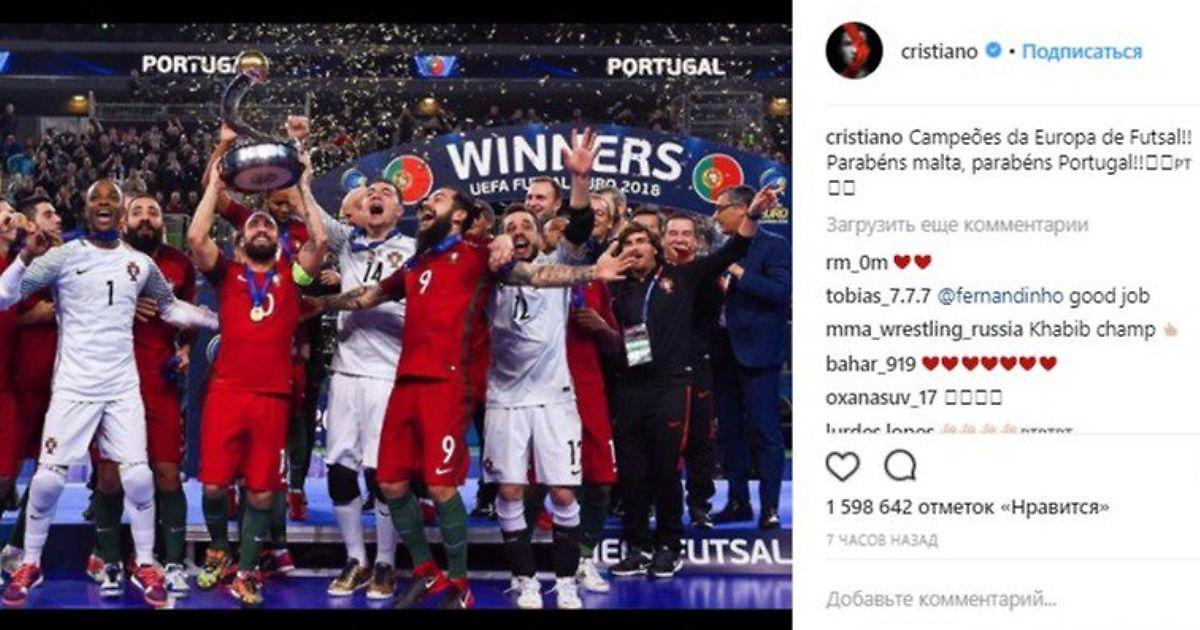The height and width of the screenshot is (630, 1200).
Task: Open cristiano username in caption
Action: pyautogui.click(x=864, y=136)
